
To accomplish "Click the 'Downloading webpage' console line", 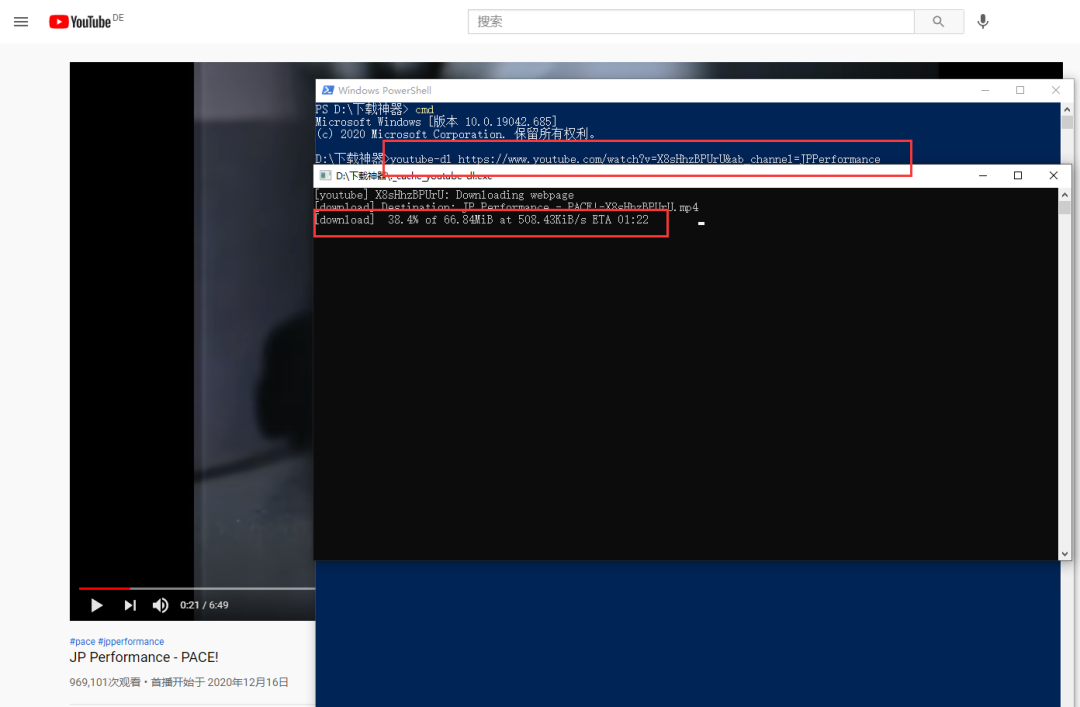I will [x=444, y=195].
